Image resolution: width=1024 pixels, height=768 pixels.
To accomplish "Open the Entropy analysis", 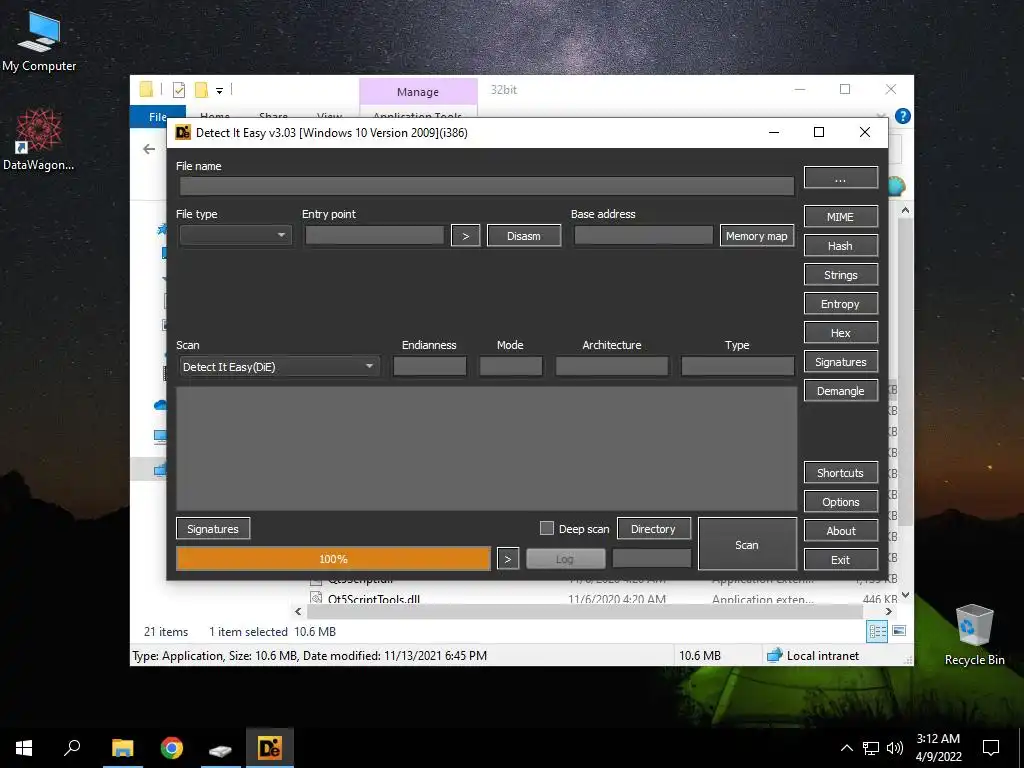I will (840, 304).
